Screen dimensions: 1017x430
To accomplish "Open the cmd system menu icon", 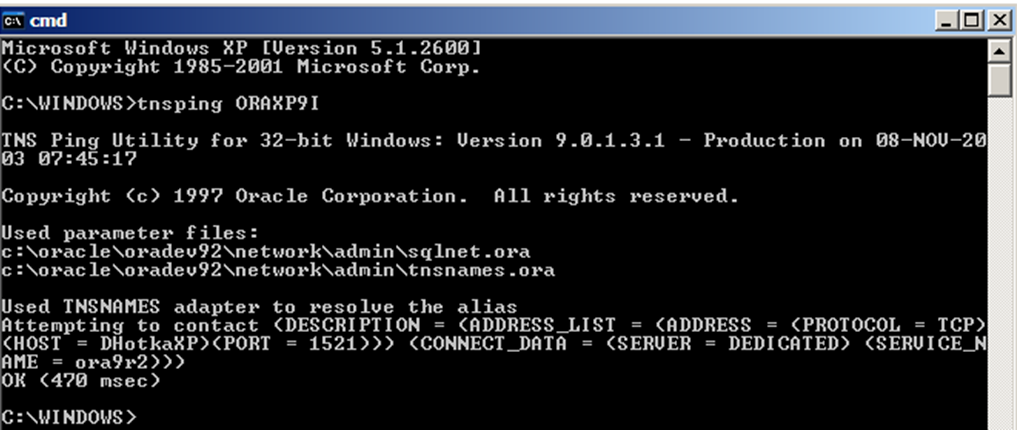I will point(13,21).
